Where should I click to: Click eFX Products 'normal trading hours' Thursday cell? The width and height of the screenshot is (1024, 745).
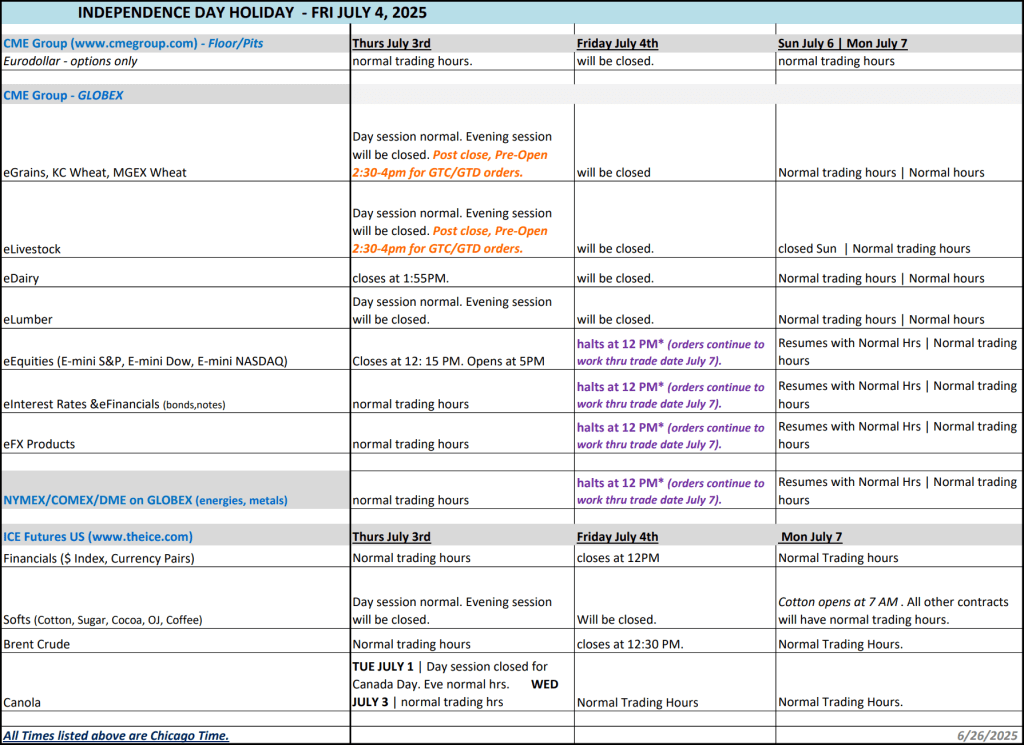pyautogui.click(x=410, y=444)
